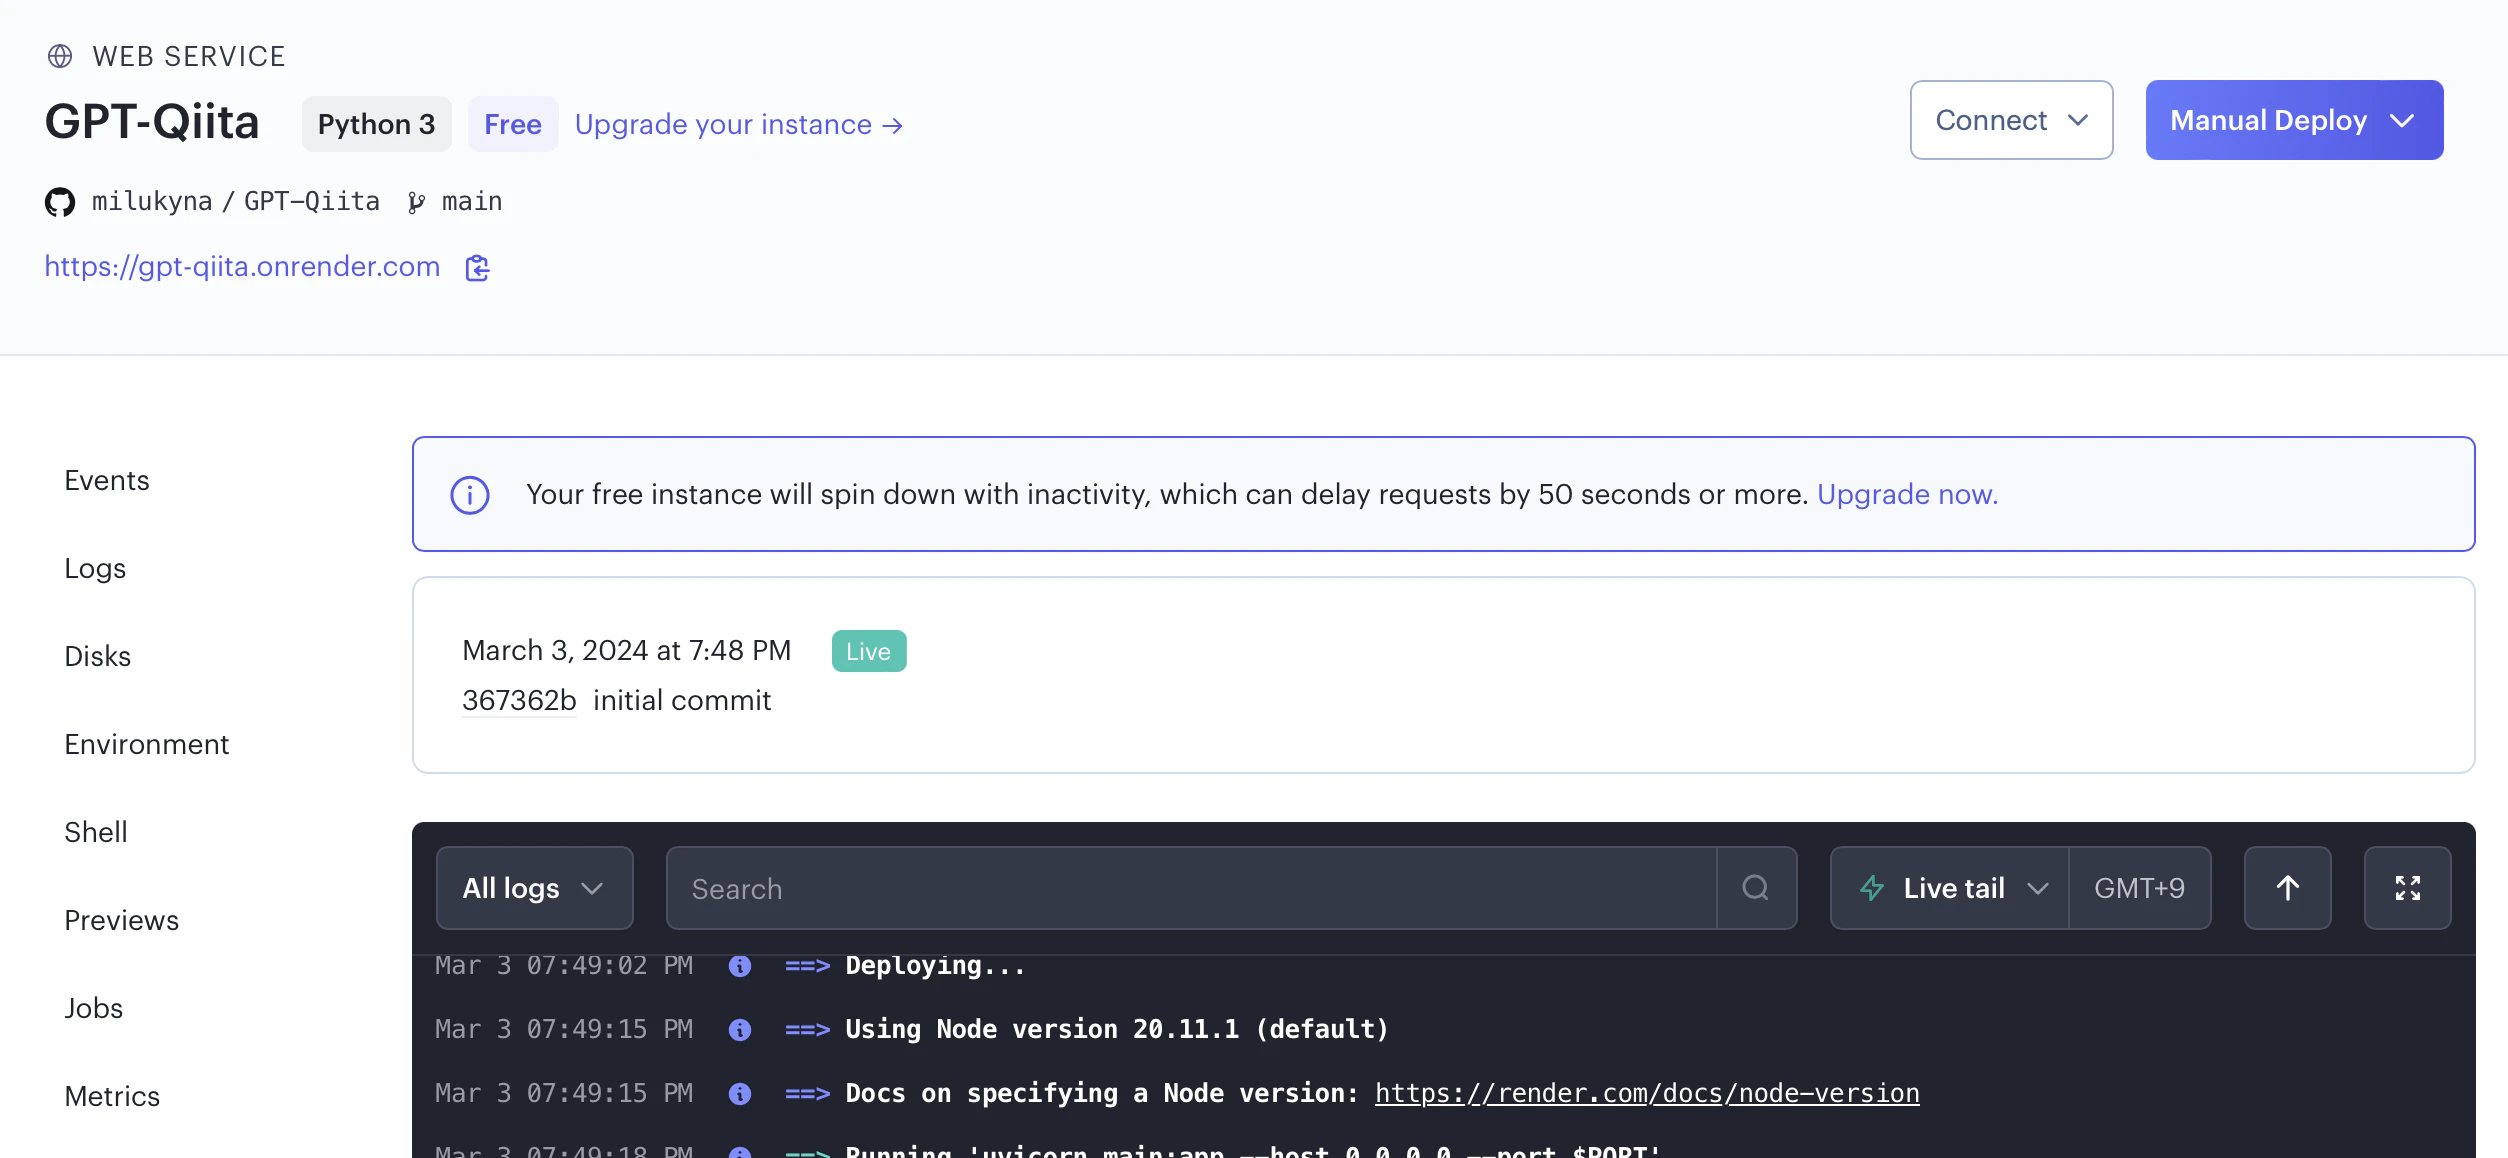Click info icon on Using Node version row

[740, 1030]
